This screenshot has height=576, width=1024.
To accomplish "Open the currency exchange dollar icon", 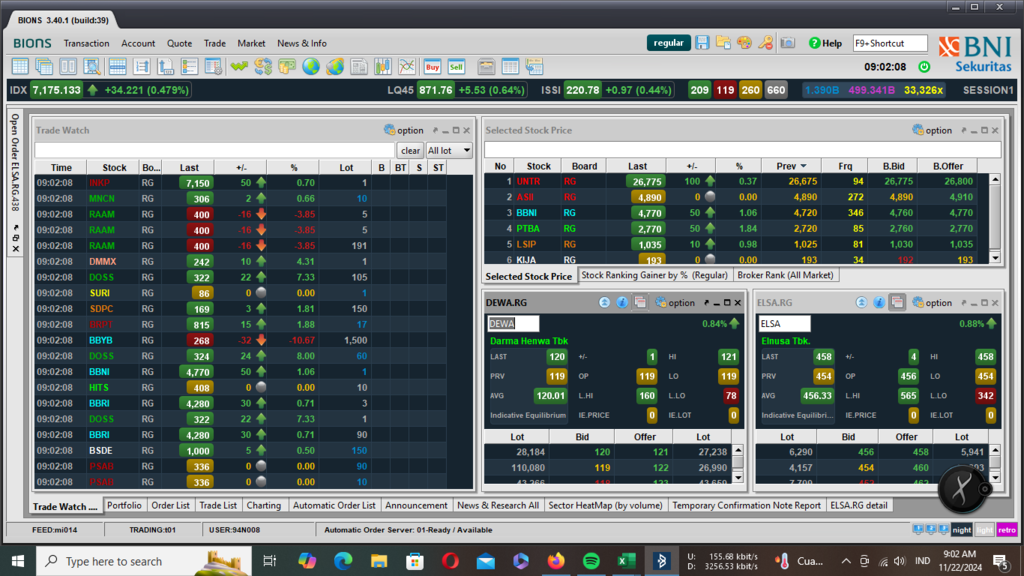I will click(x=263, y=67).
